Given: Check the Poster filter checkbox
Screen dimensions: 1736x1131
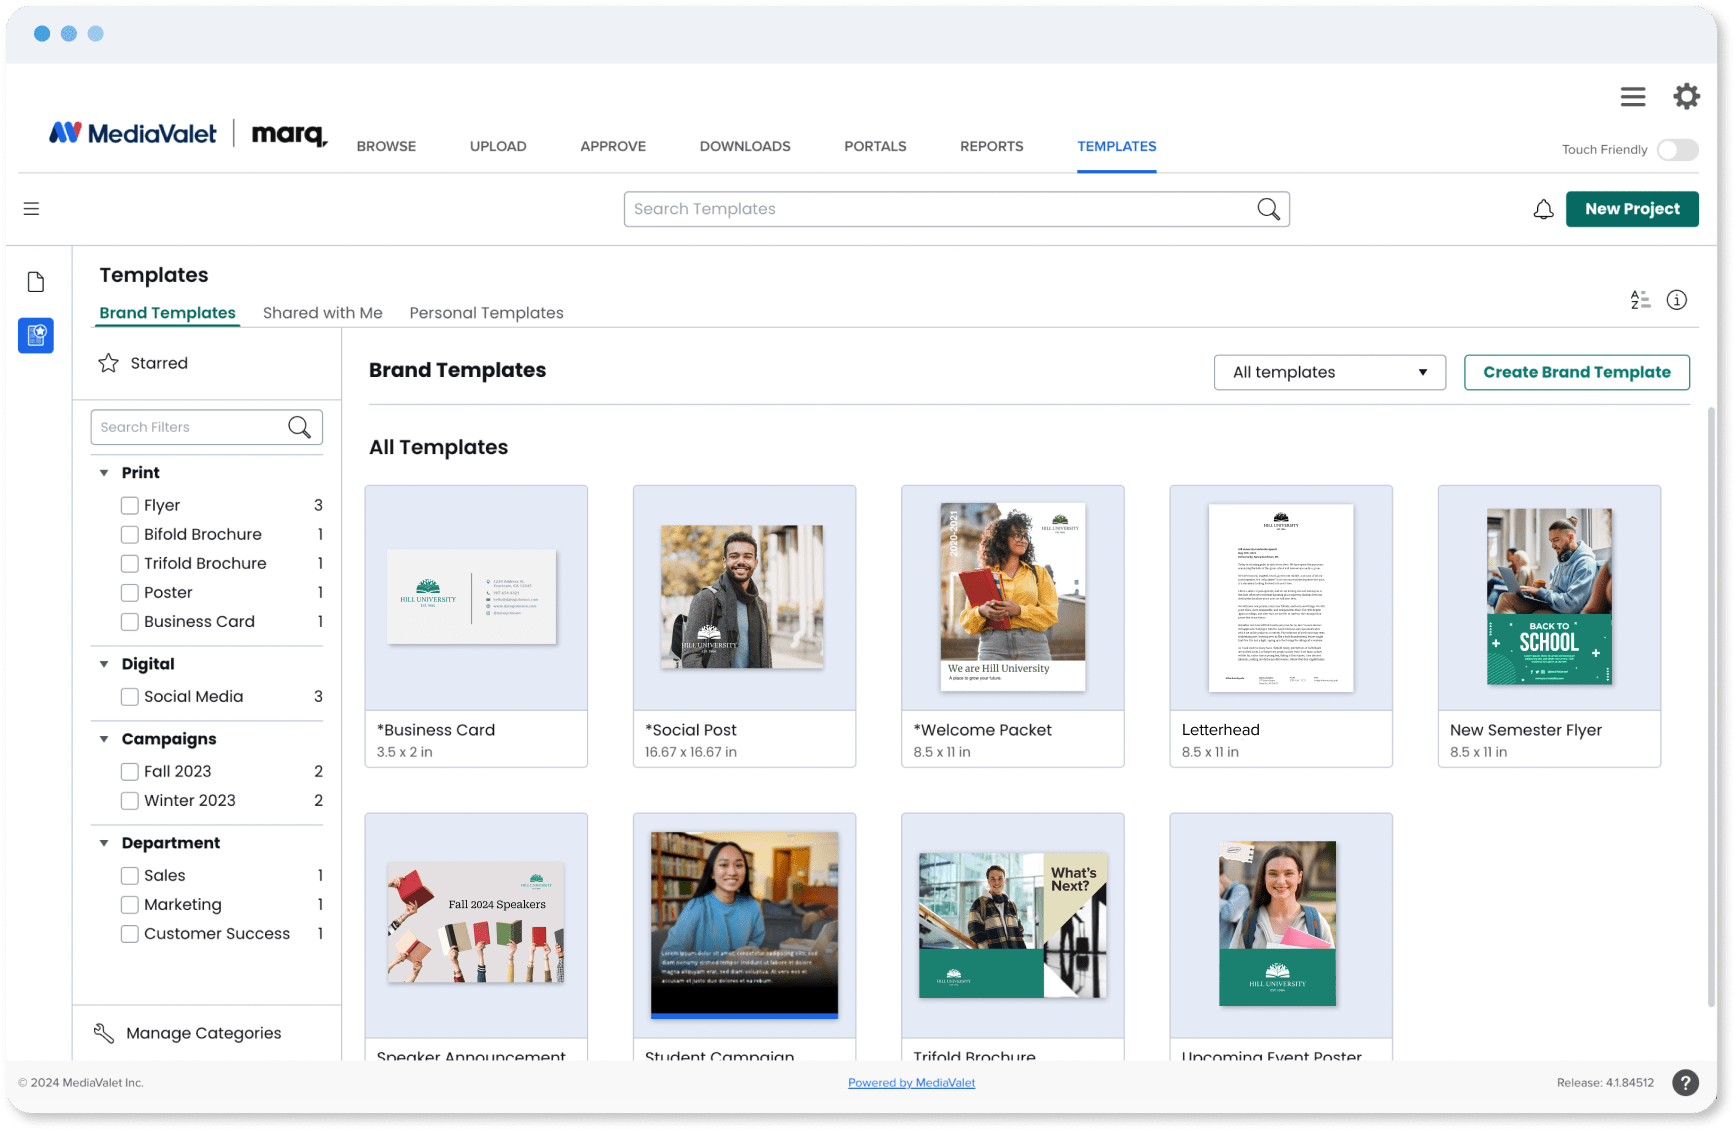Looking at the screenshot, I should [x=130, y=592].
